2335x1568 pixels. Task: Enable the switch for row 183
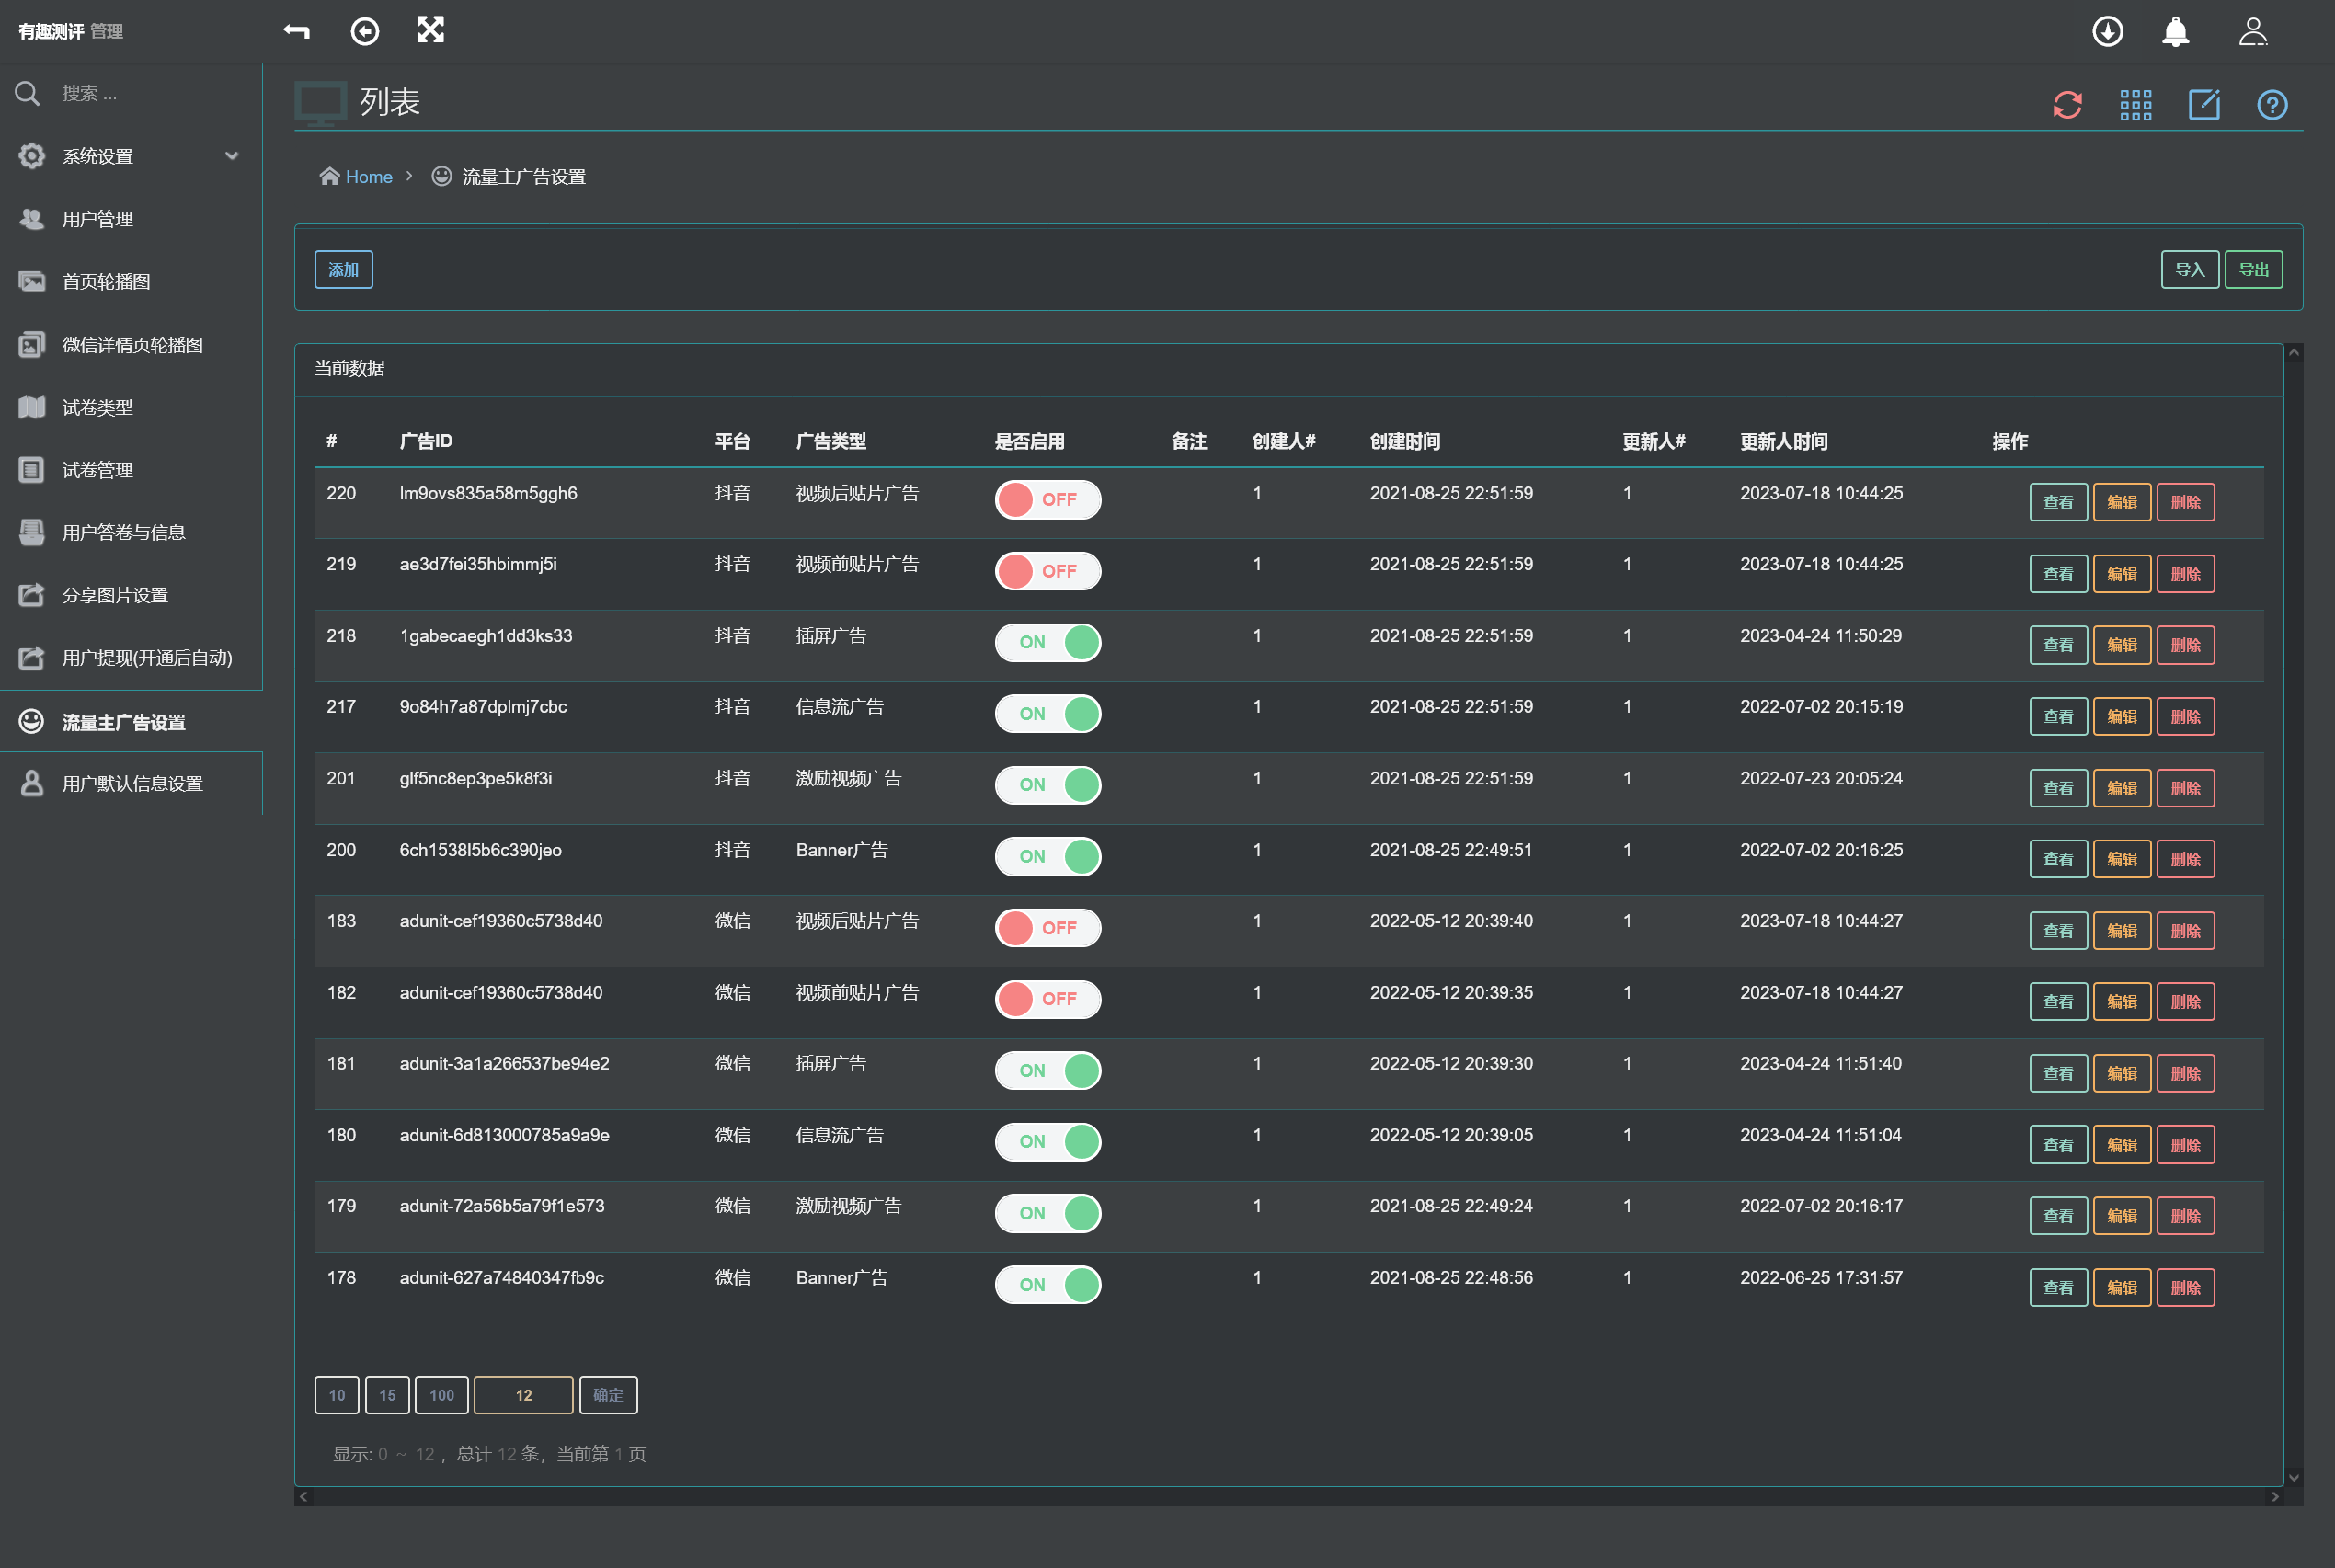tap(1047, 927)
